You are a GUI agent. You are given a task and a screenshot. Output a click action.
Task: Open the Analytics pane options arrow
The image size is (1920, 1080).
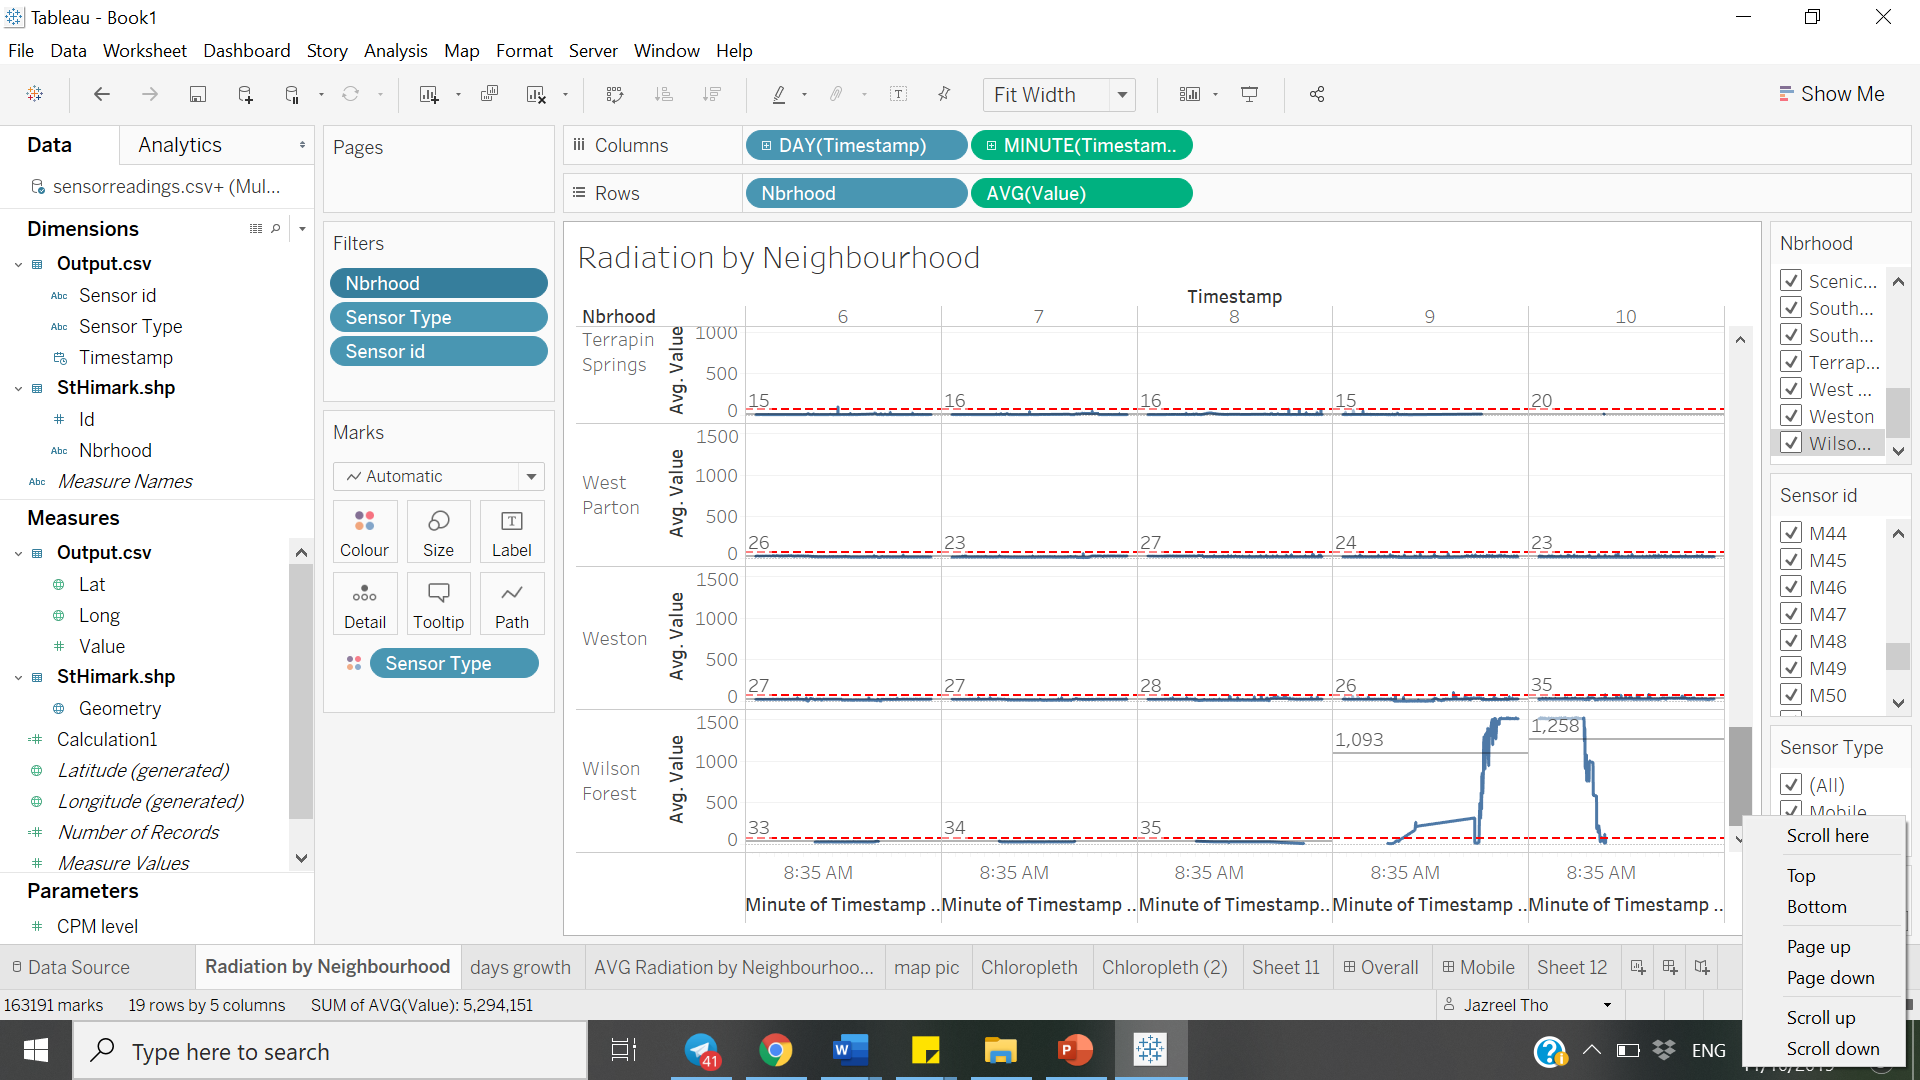(x=302, y=145)
